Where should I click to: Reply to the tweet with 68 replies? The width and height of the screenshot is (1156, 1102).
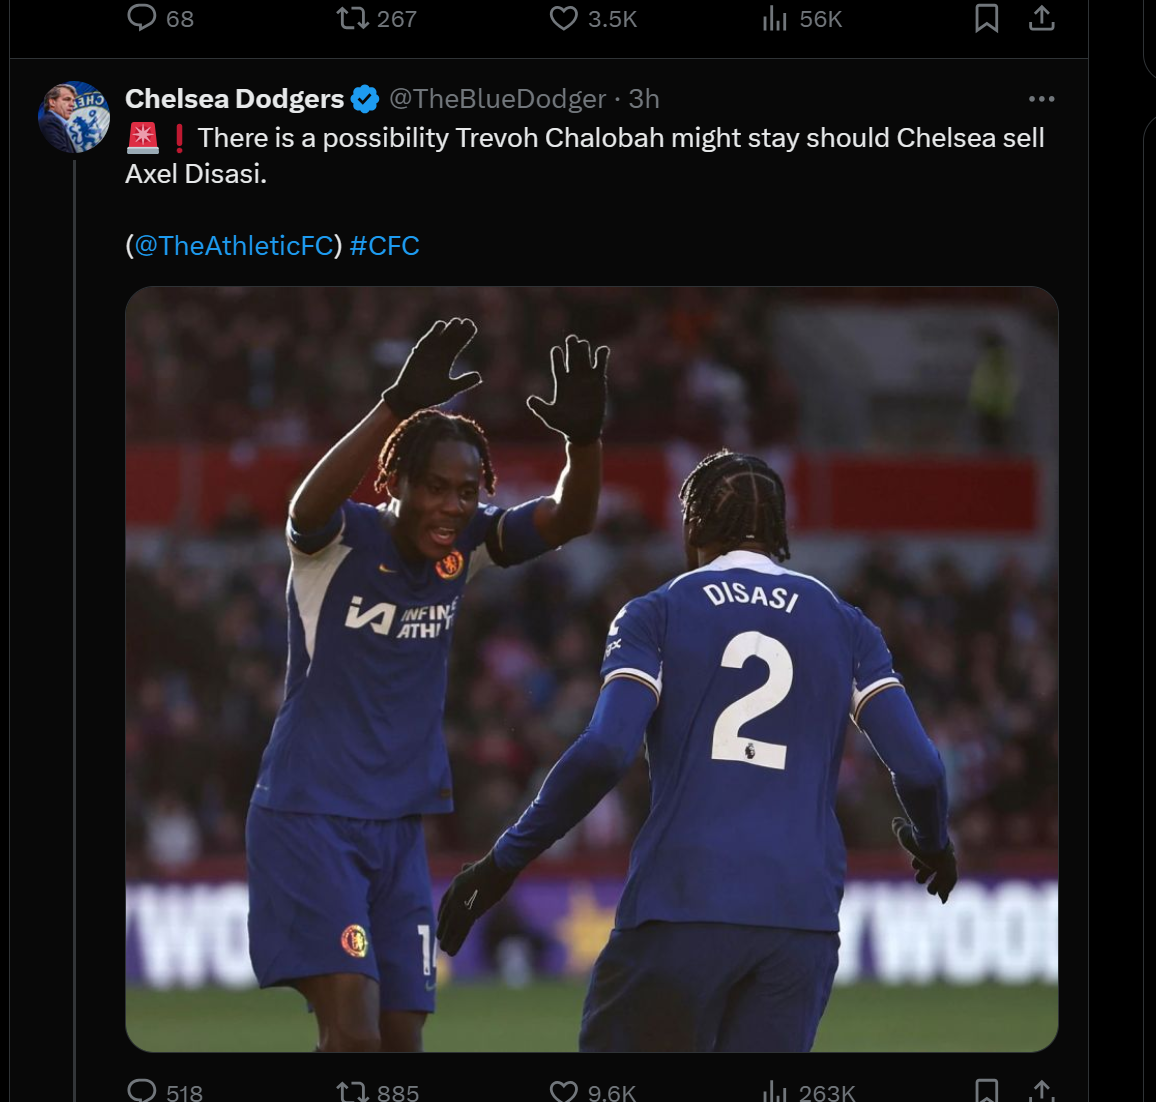pyautogui.click(x=142, y=18)
